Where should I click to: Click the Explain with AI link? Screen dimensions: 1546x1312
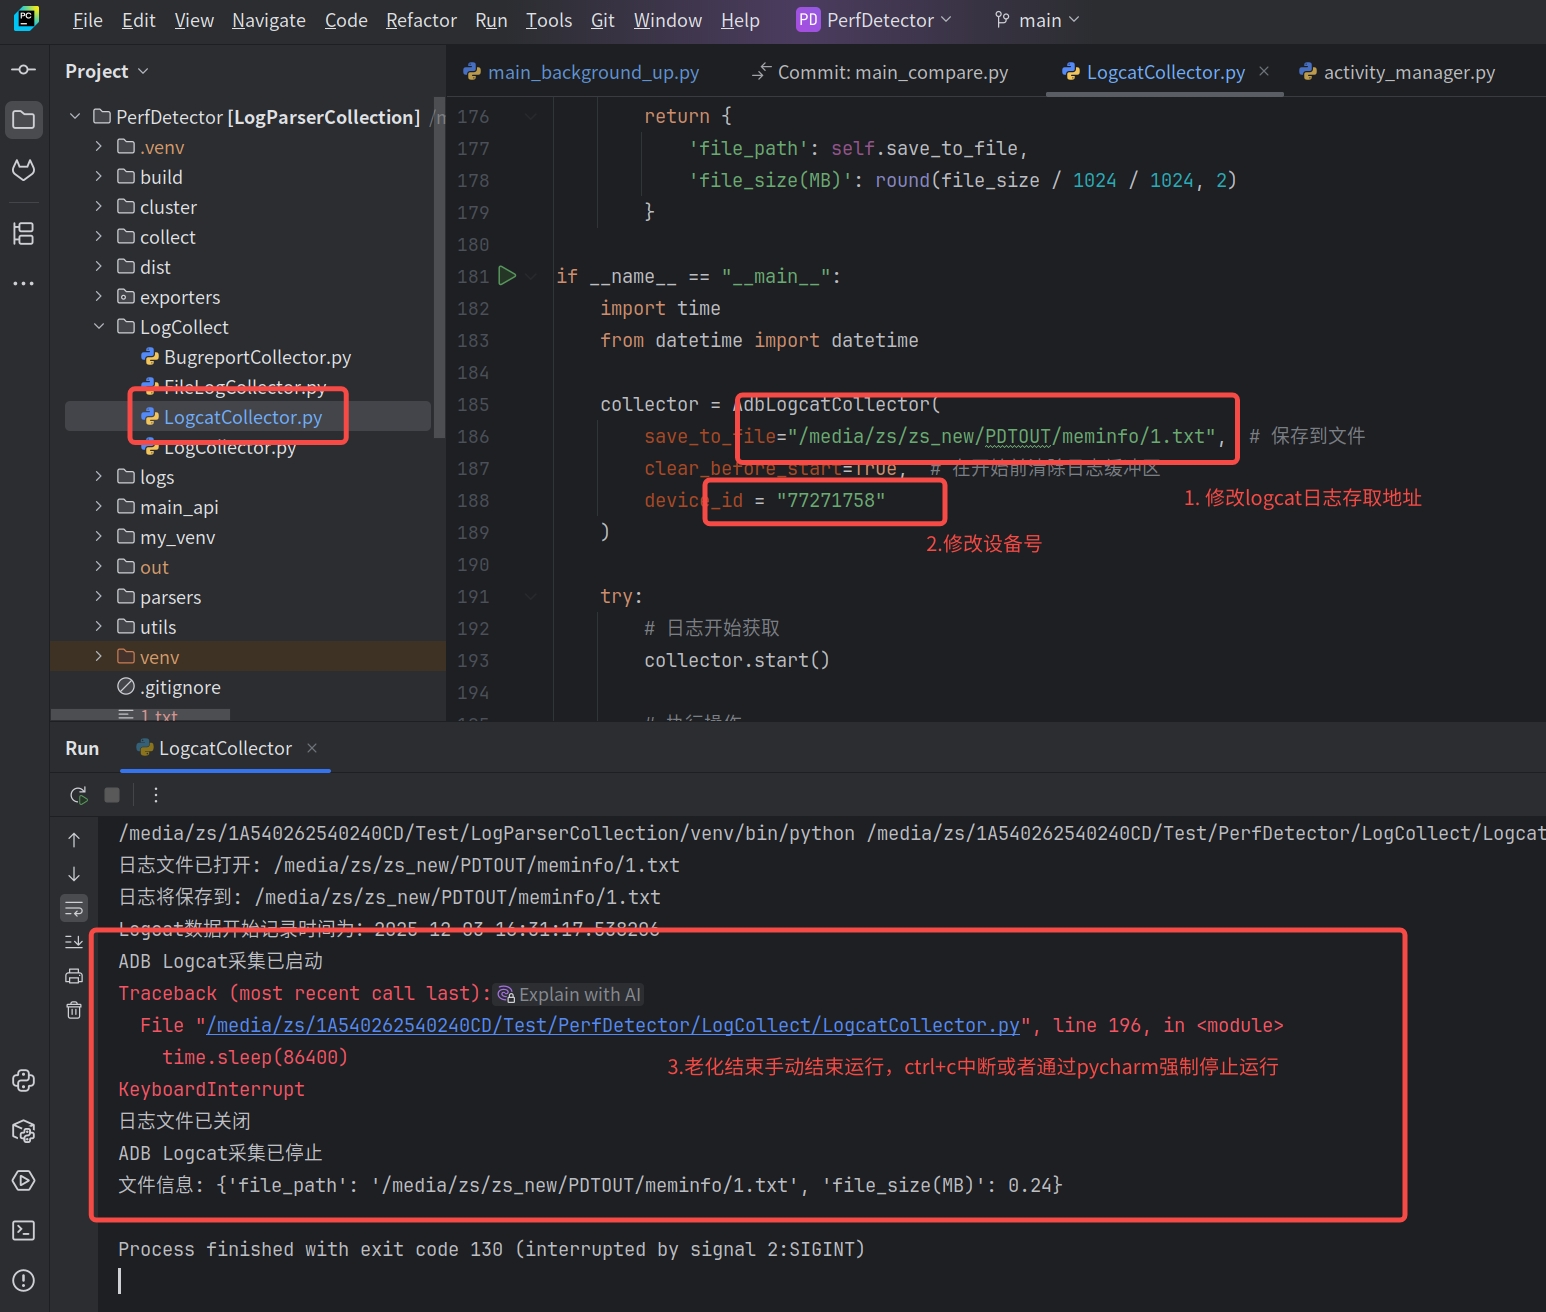pyautogui.click(x=569, y=994)
